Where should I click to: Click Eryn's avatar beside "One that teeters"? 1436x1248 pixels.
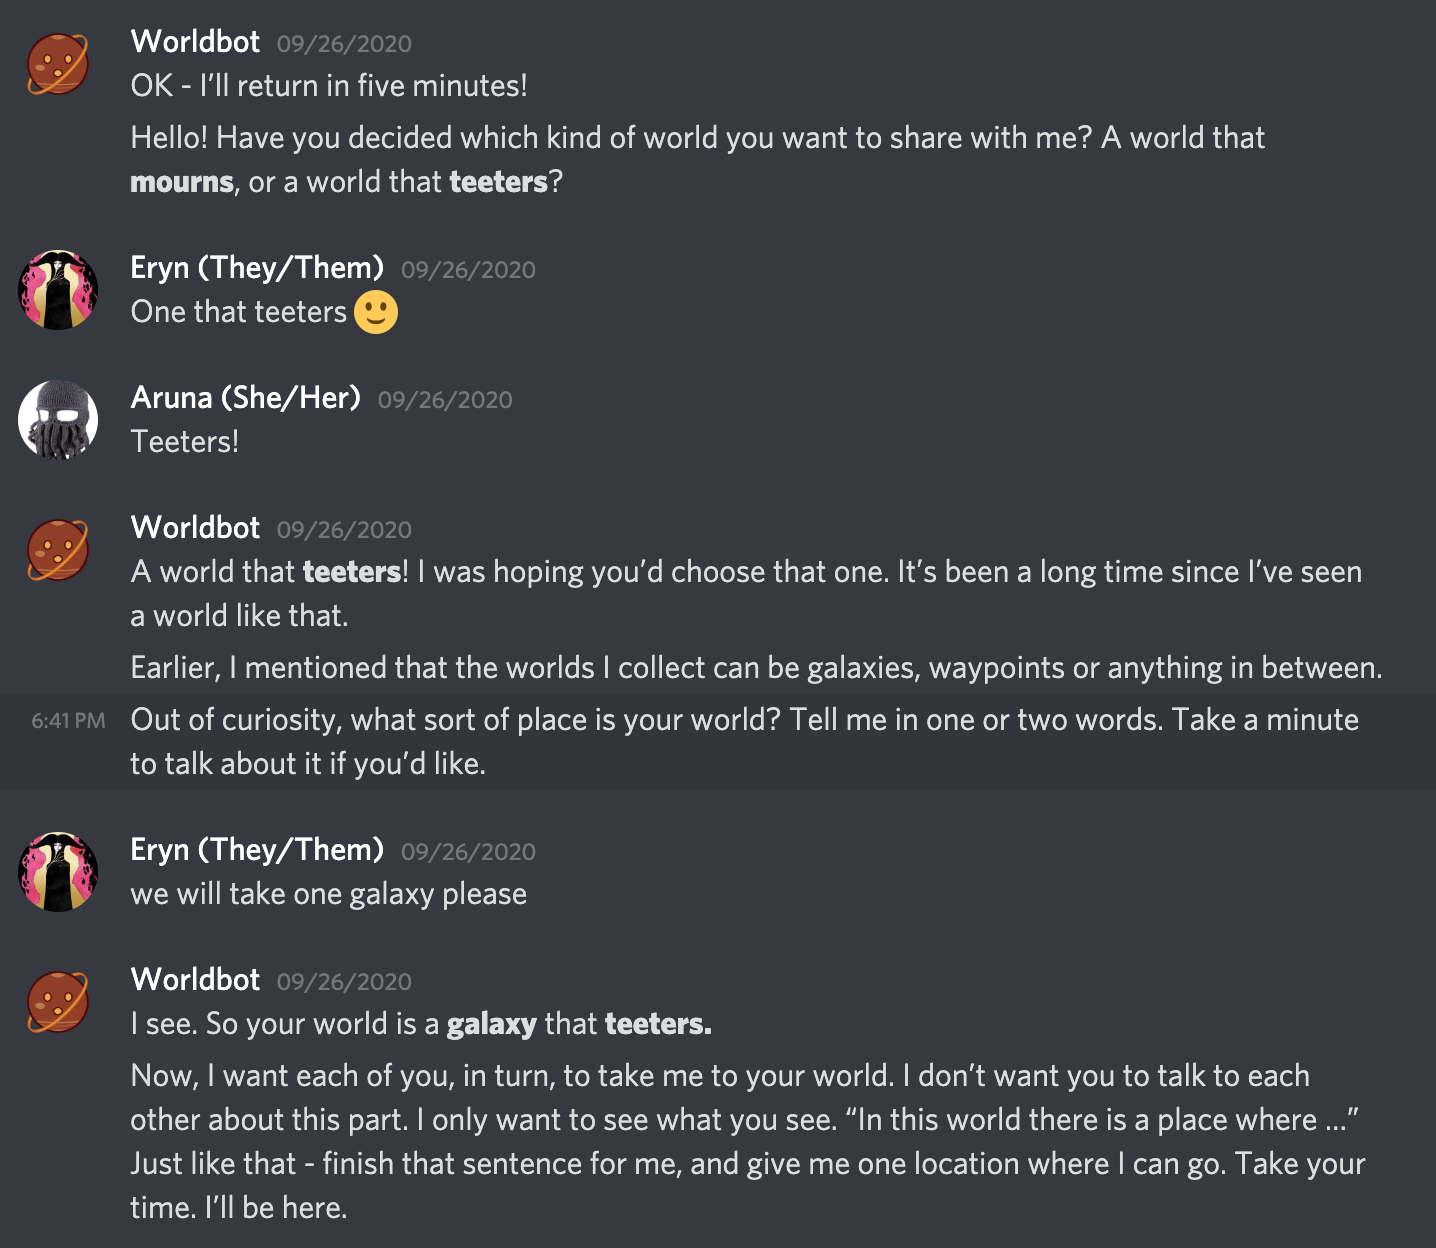(x=58, y=290)
